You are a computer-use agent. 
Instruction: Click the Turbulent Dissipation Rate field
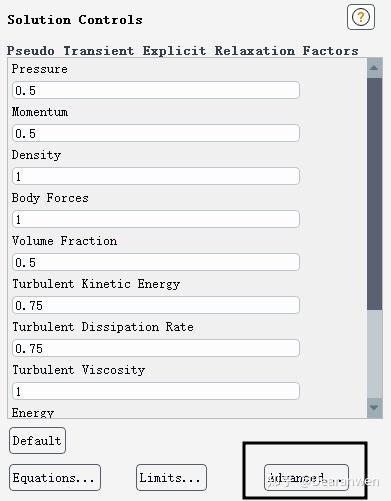tap(156, 348)
